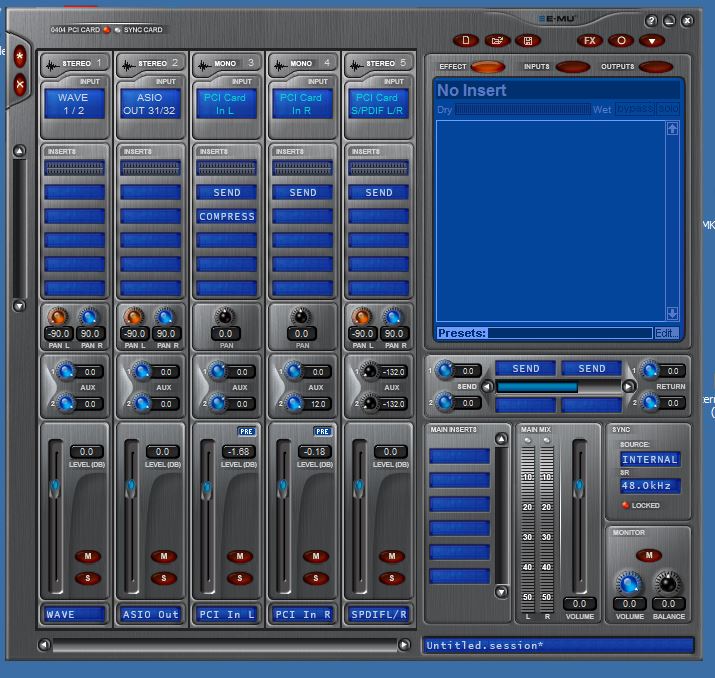Select the COMPRESS insert on strip 3
Viewport: 715px width, 678px height.
(x=226, y=217)
